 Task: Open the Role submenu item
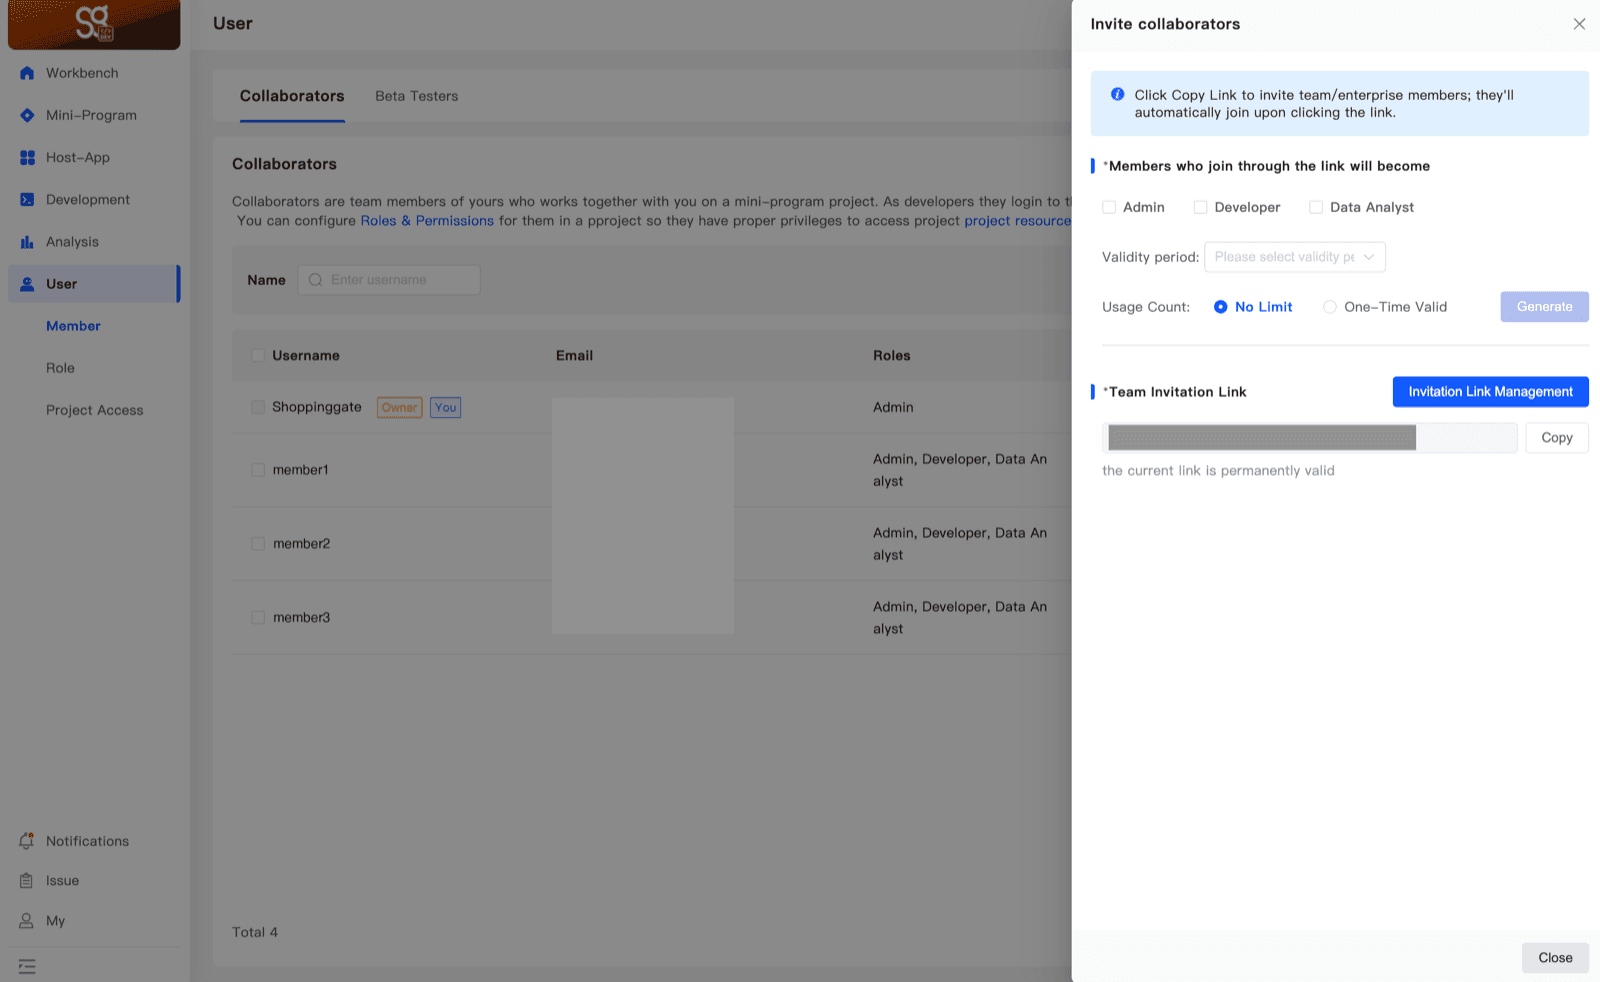point(60,368)
